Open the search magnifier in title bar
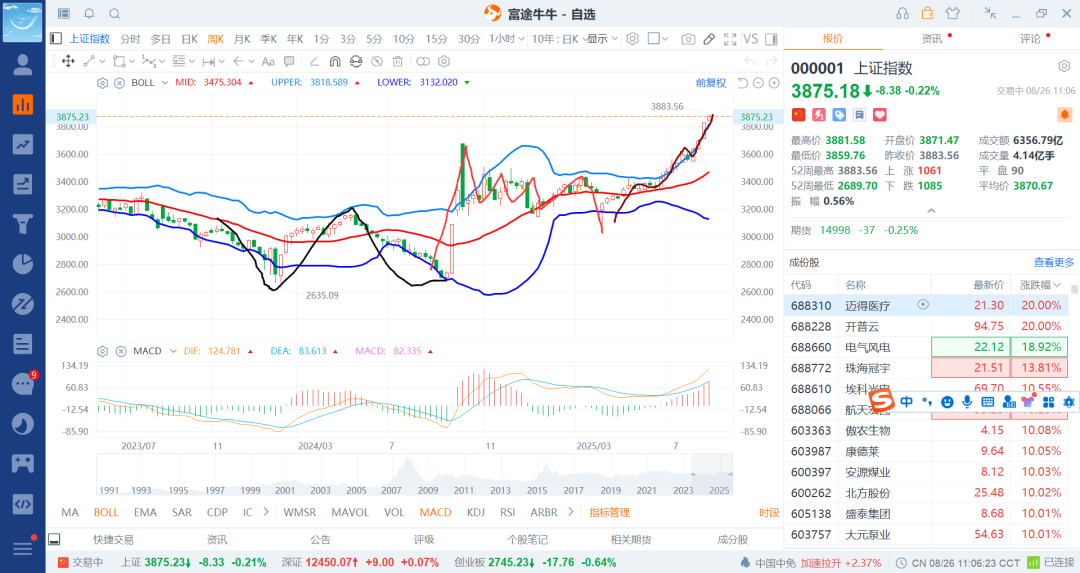 114,14
